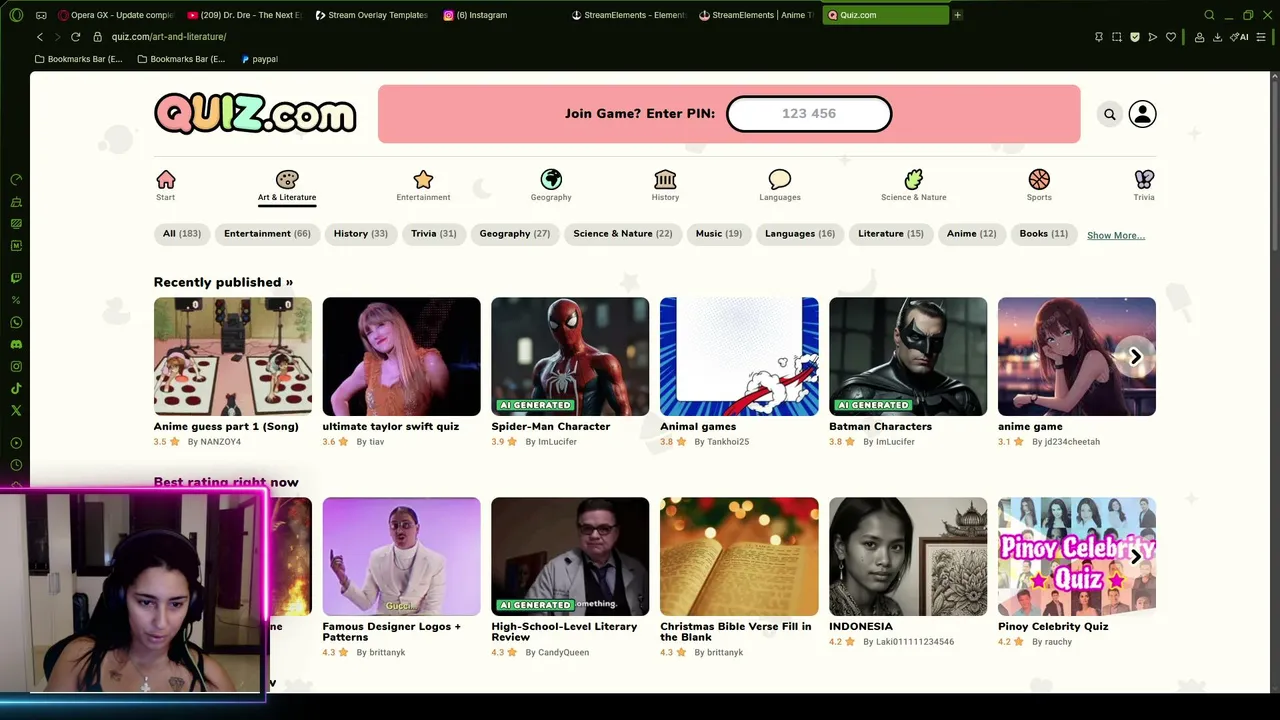Open the ultimate taylor swift quiz thumbnail
Image resolution: width=1280 pixels, height=720 pixels.
tap(401, 356)
